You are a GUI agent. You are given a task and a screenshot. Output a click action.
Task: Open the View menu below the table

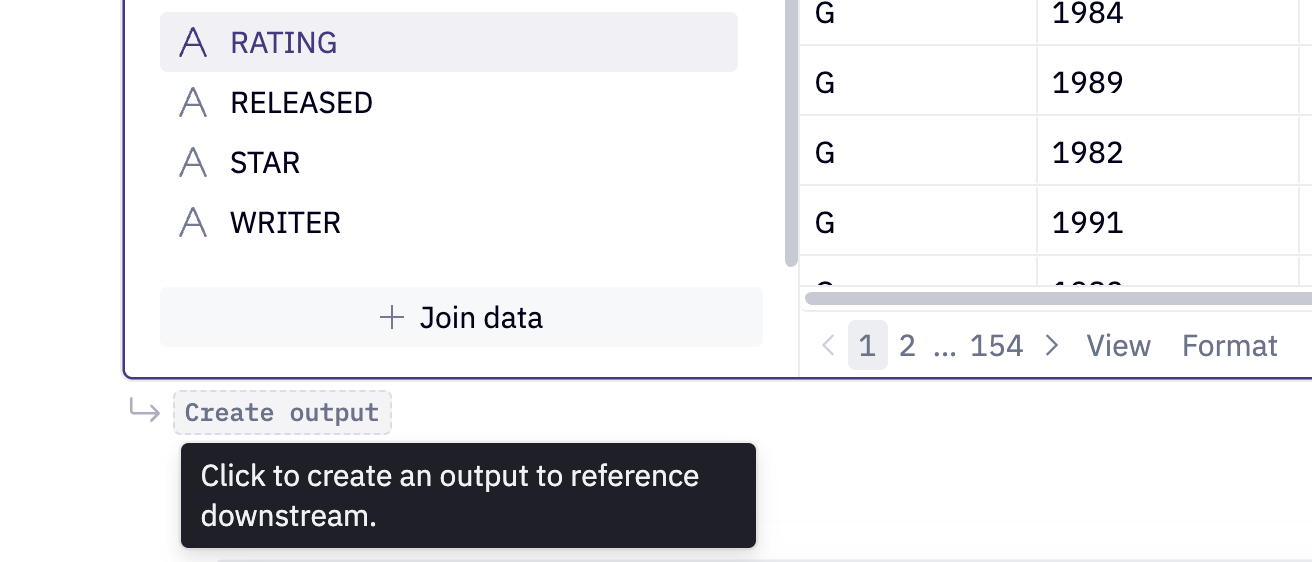coord(1118,346)
